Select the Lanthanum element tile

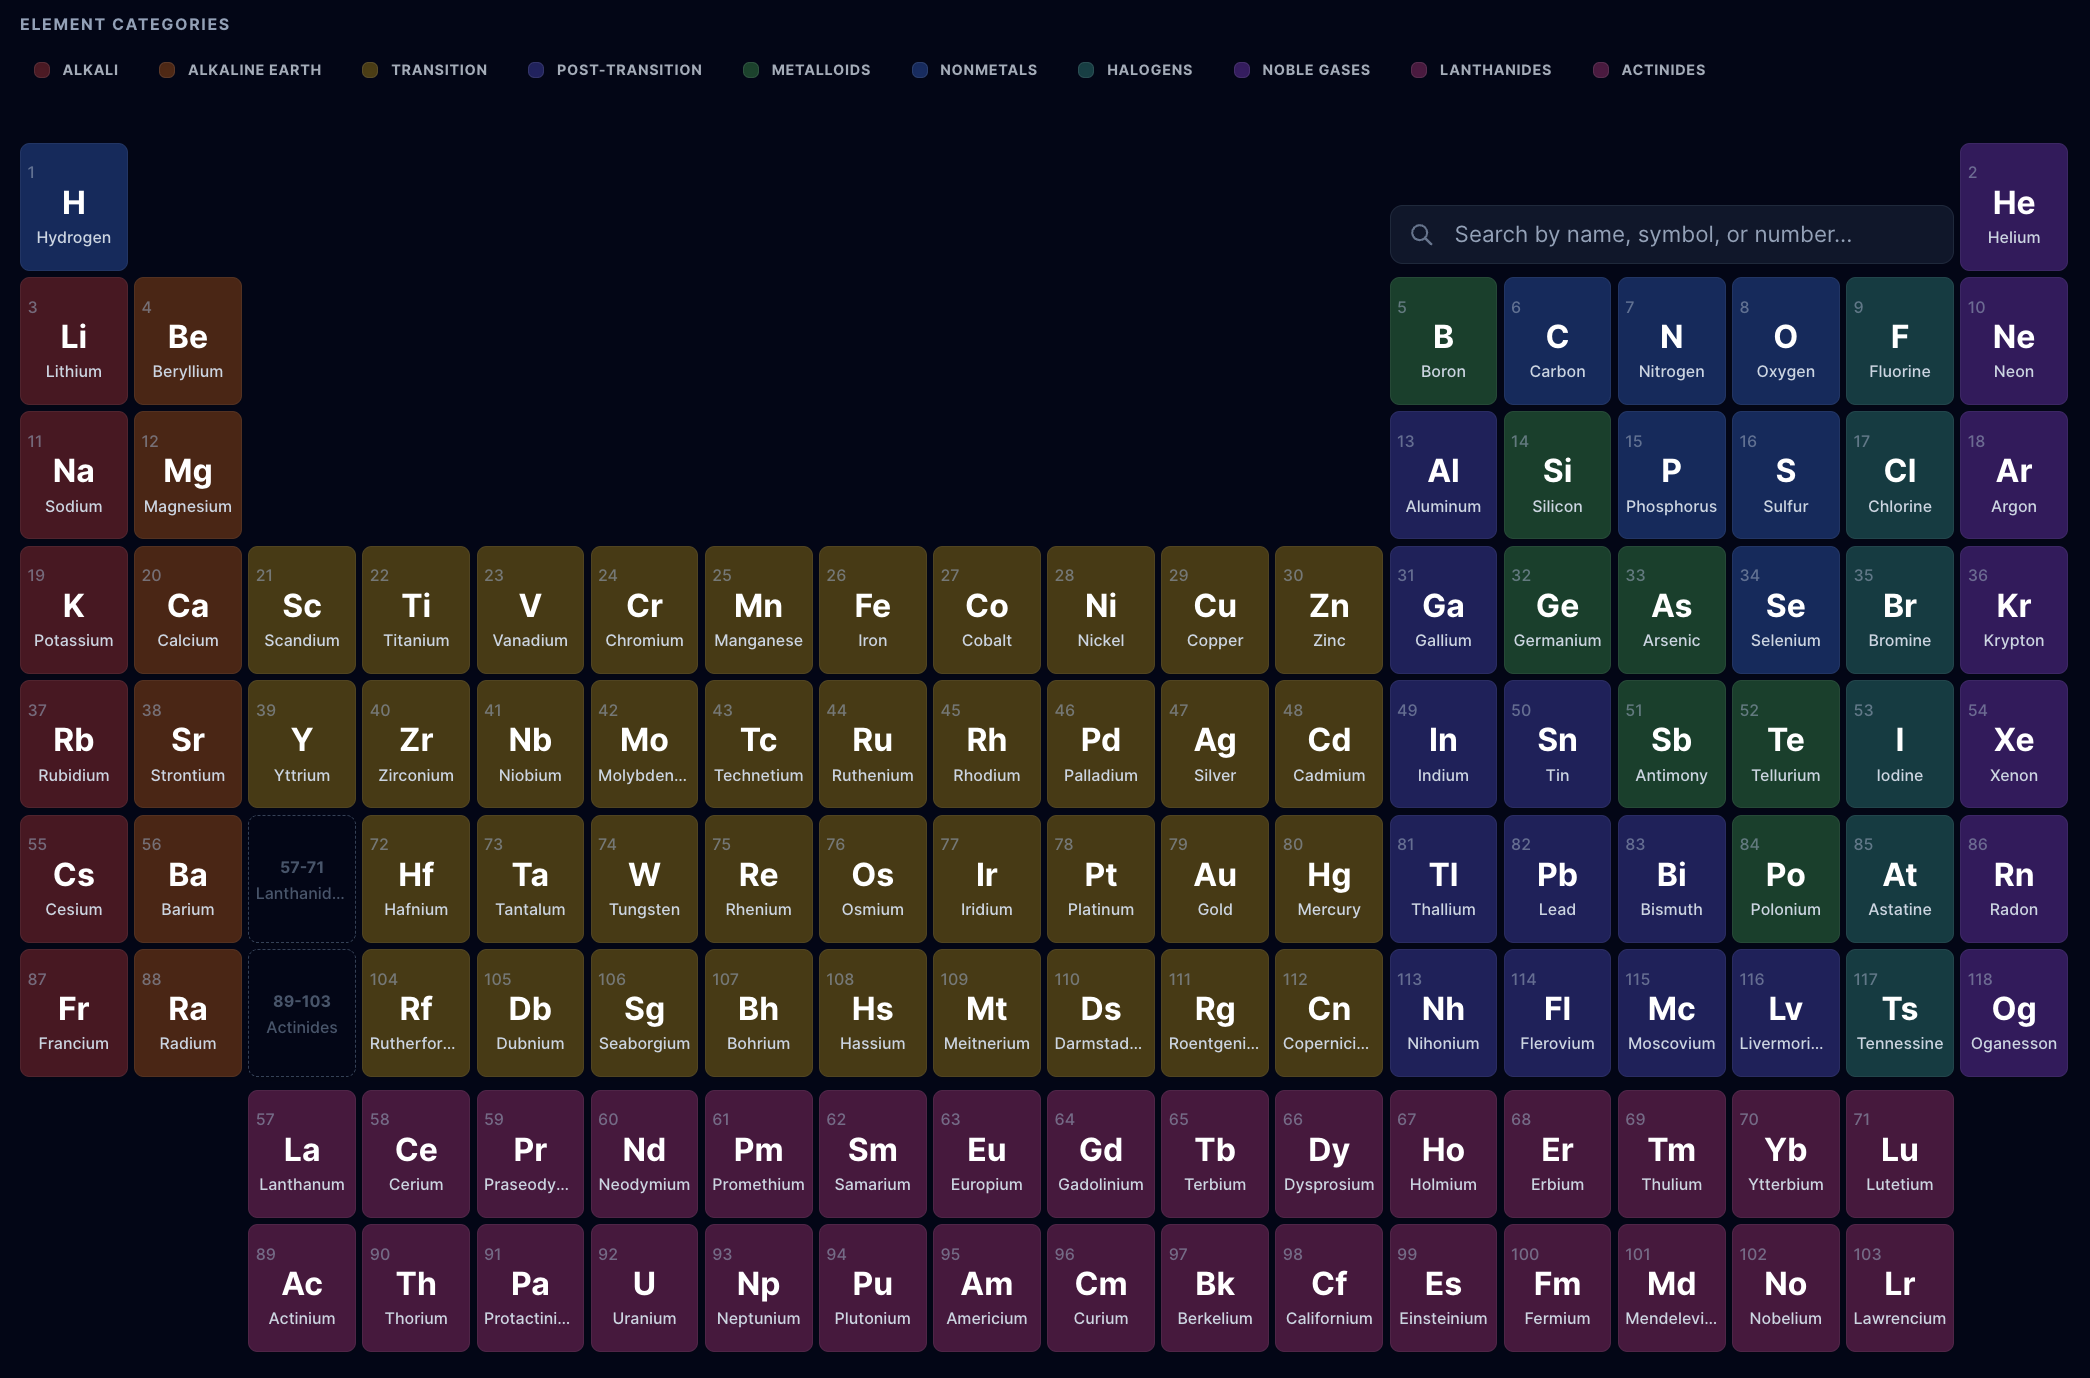301,1154
